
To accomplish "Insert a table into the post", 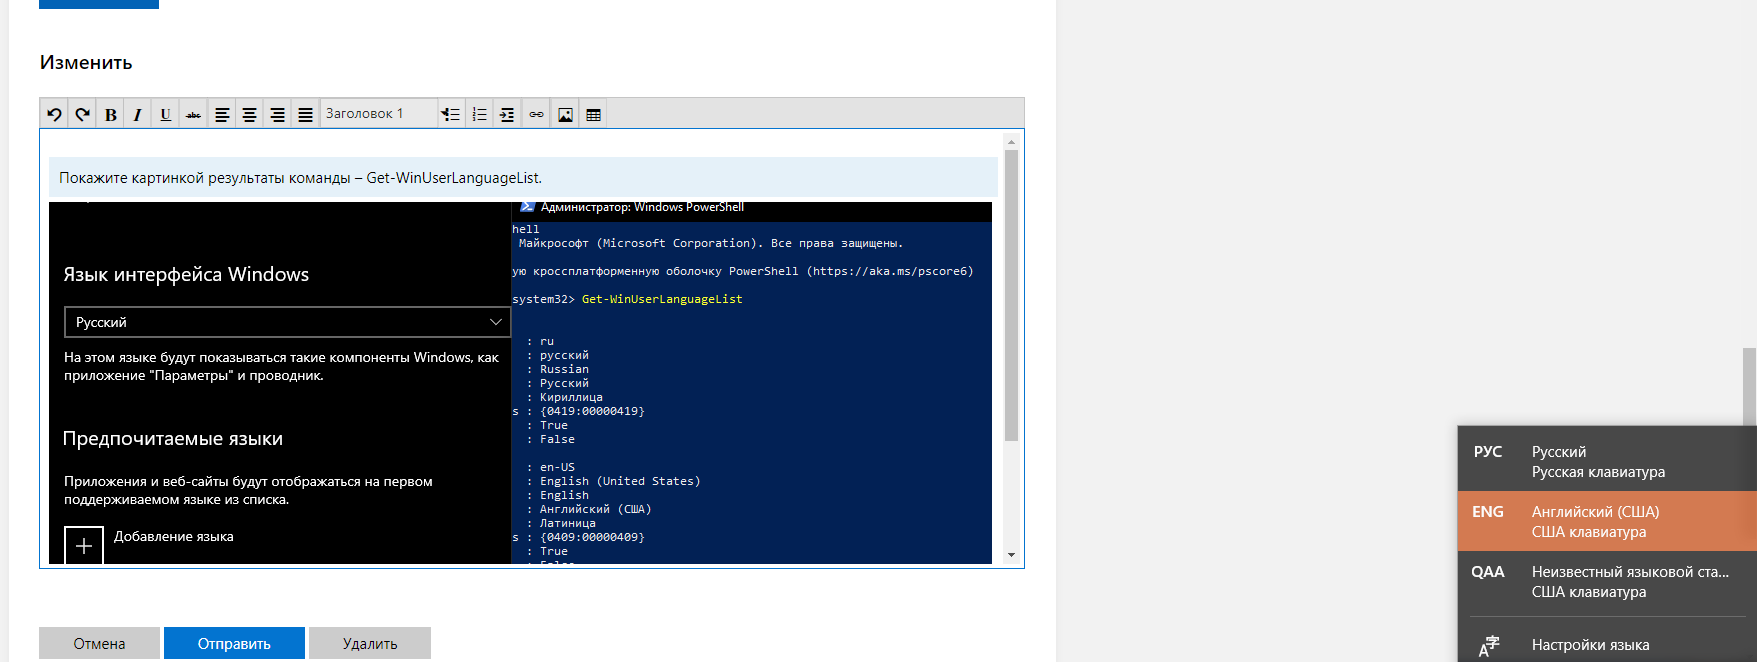I will point(593,114).
